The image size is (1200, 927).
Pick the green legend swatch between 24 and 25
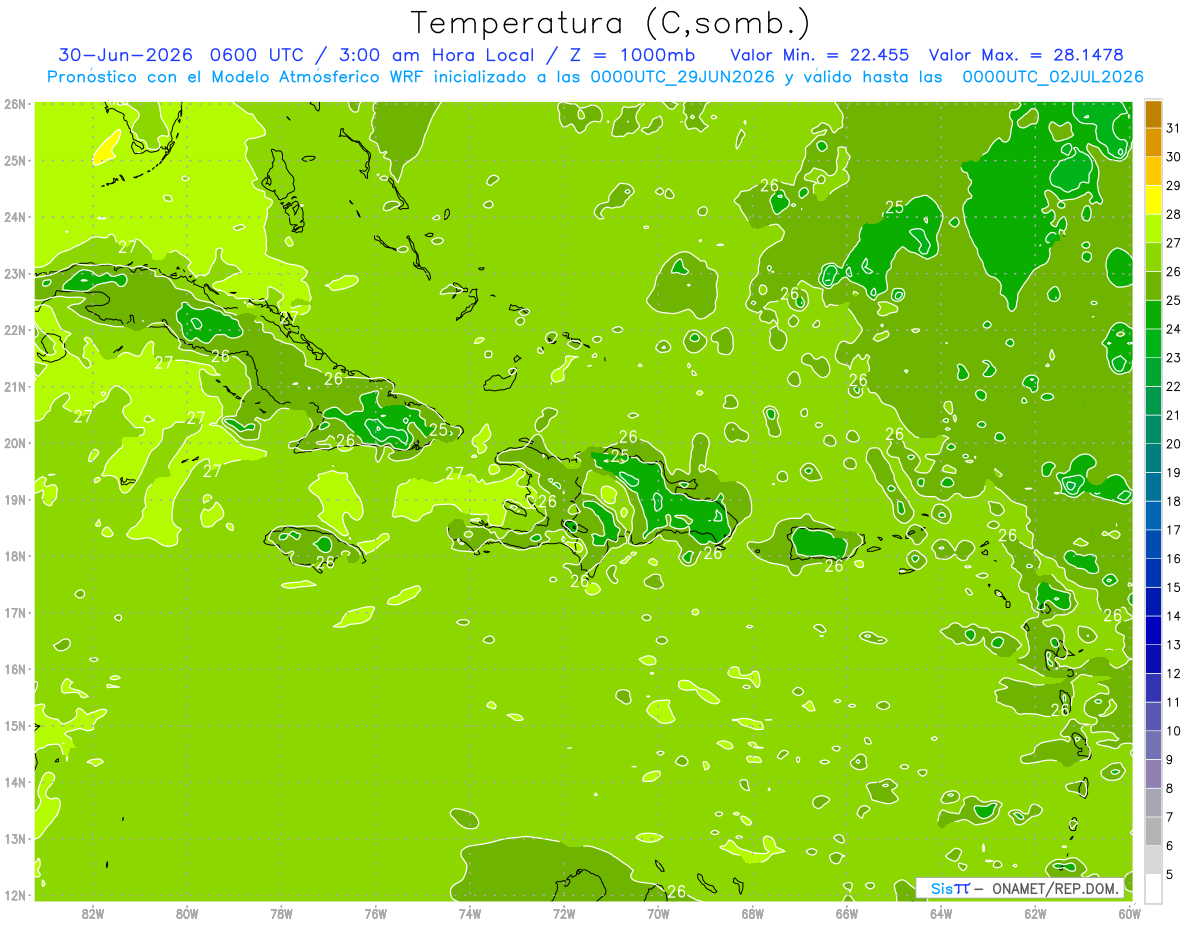click(1153, 315)
